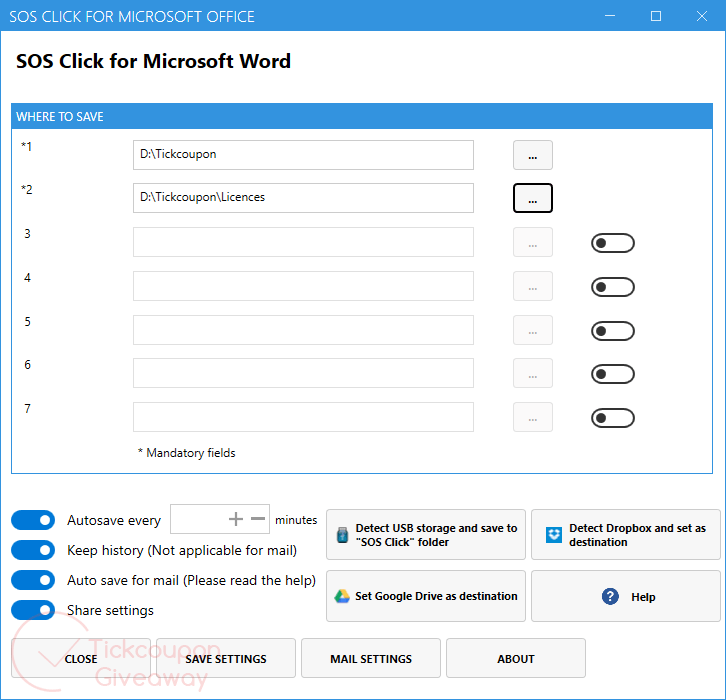Enable the toggle for save location 3

tap(613, 243)
